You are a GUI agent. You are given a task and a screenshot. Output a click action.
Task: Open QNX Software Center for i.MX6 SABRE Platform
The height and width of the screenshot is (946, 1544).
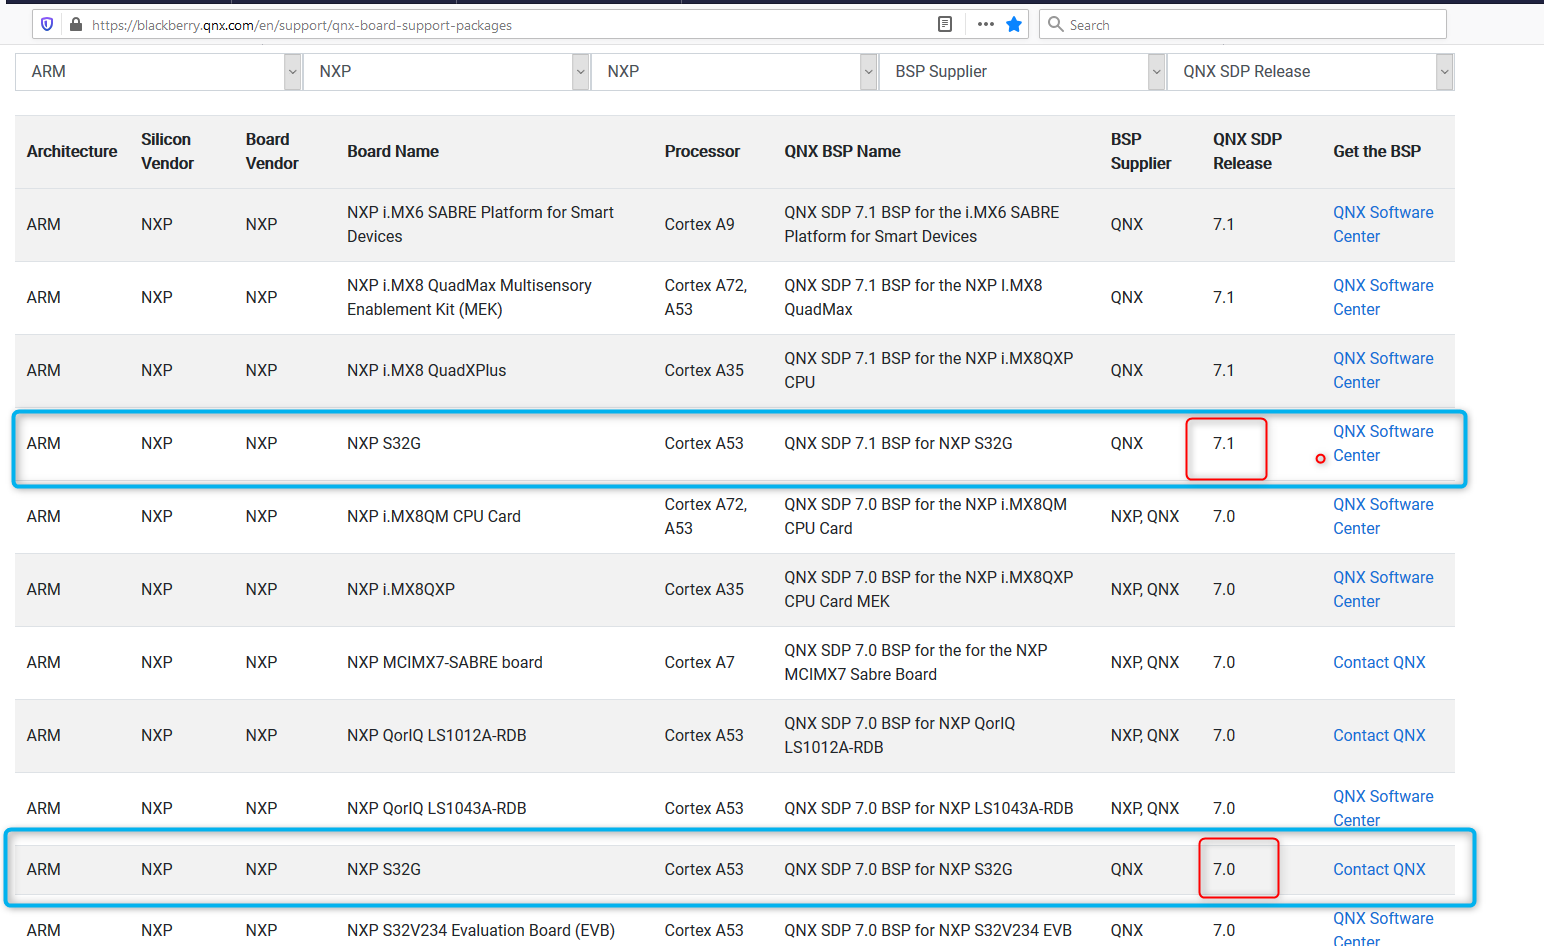coord(1383,224)
